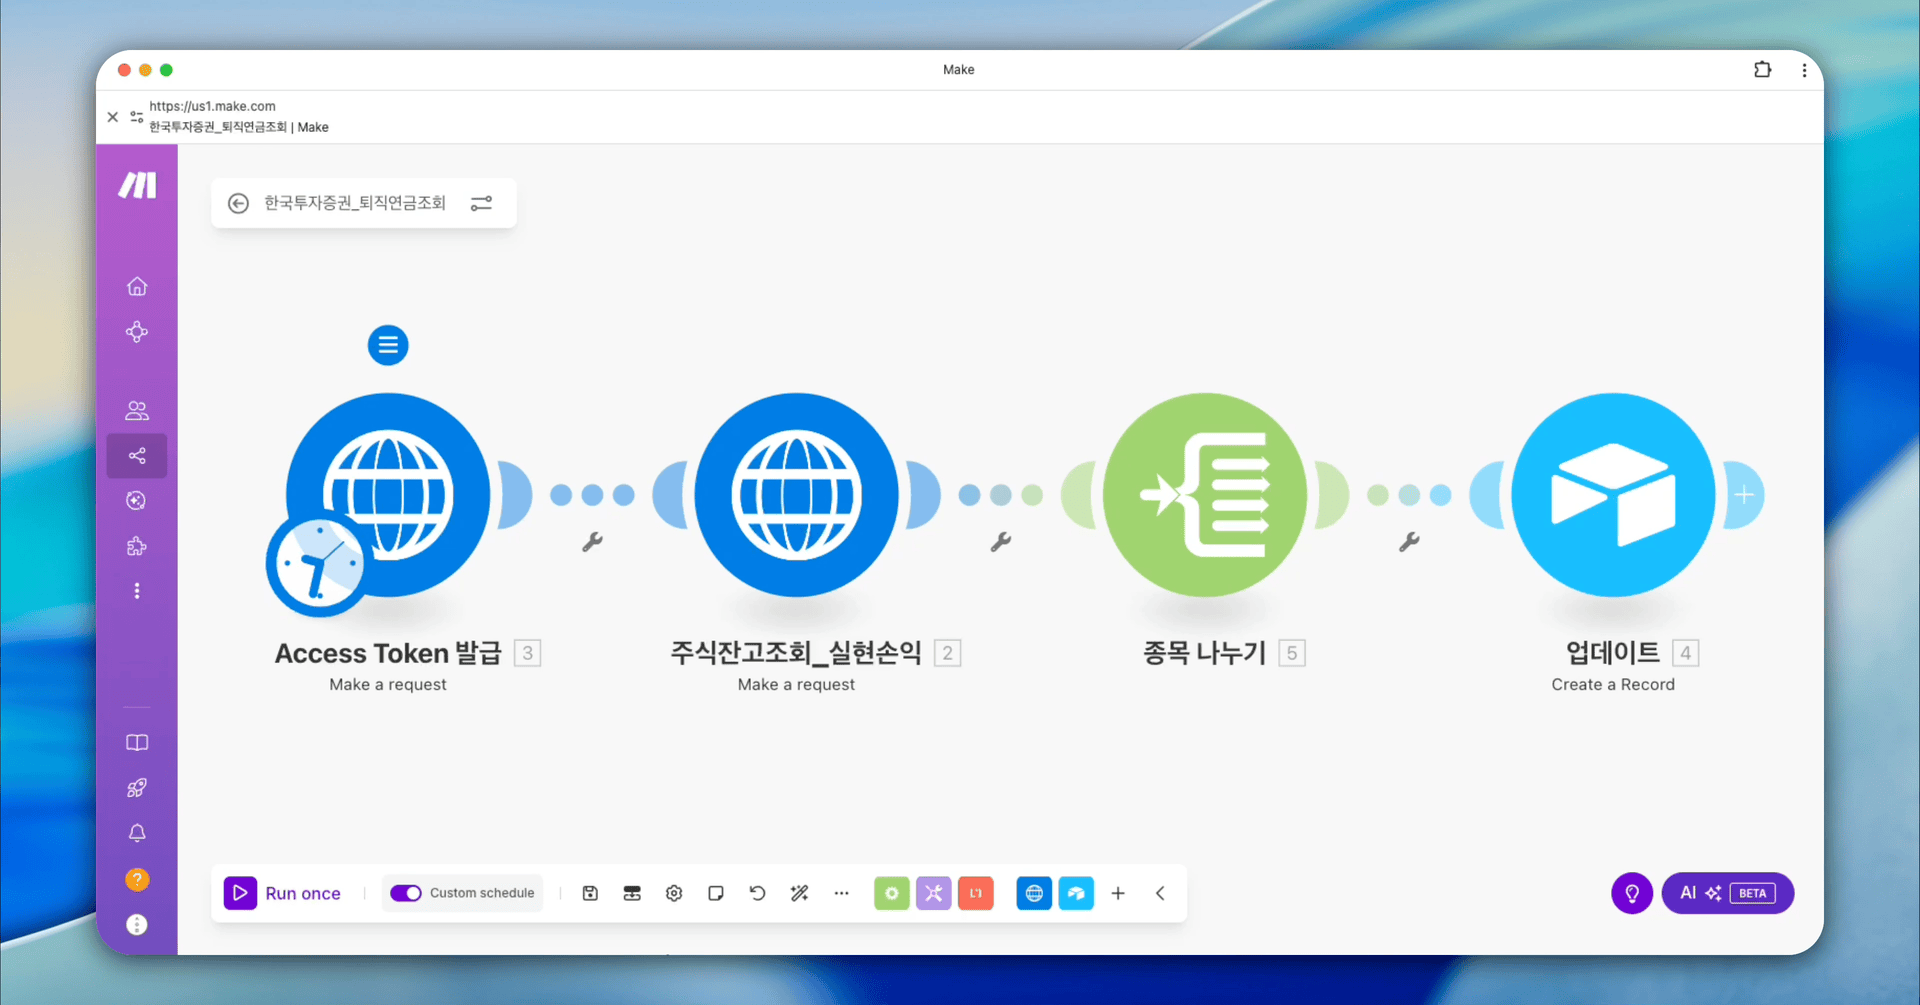Click the Run once button
Image resolution: width=1920 pixels, height=1005 pixels.
283,893
